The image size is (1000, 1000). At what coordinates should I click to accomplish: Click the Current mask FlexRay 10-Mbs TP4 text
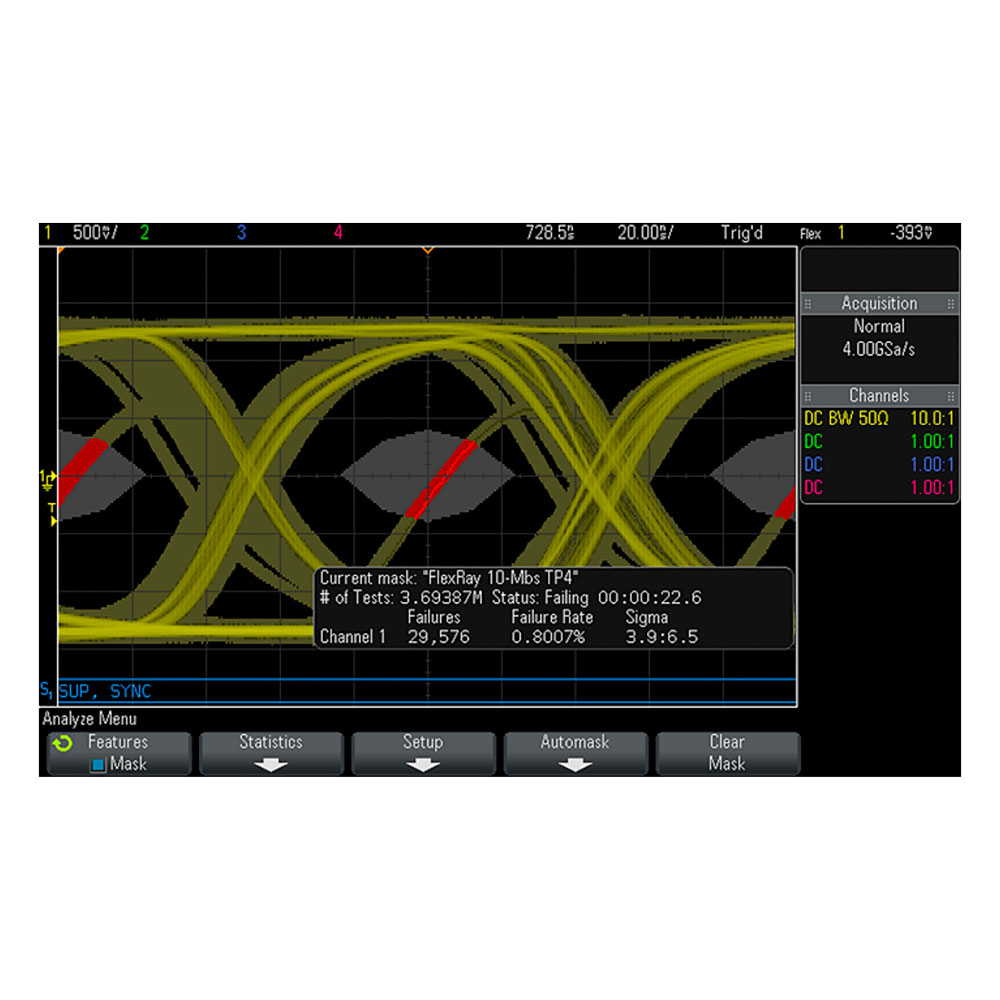tap(449, 578)
